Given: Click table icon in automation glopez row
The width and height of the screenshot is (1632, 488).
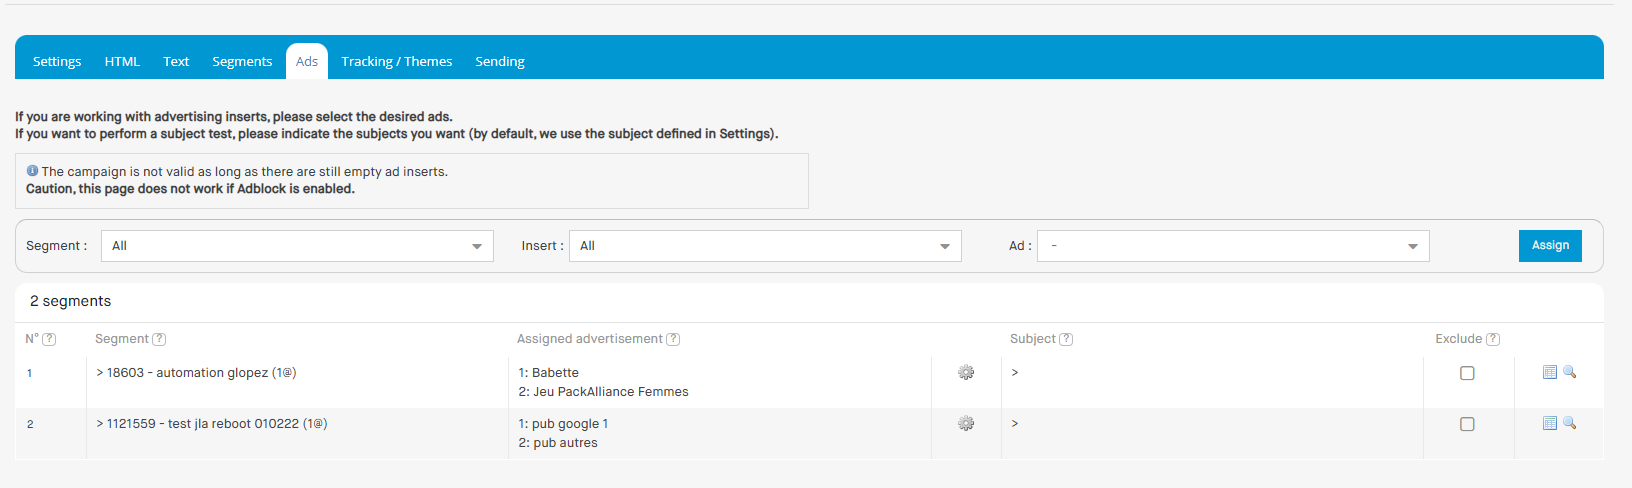Looking at the screenshot, I should [x=1550, y=372].
